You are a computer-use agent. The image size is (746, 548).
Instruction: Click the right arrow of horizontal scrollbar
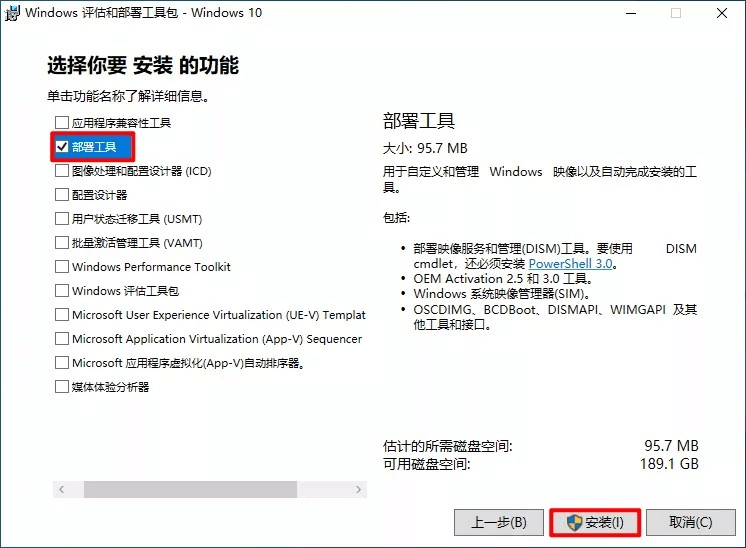[x=358, y=489]
